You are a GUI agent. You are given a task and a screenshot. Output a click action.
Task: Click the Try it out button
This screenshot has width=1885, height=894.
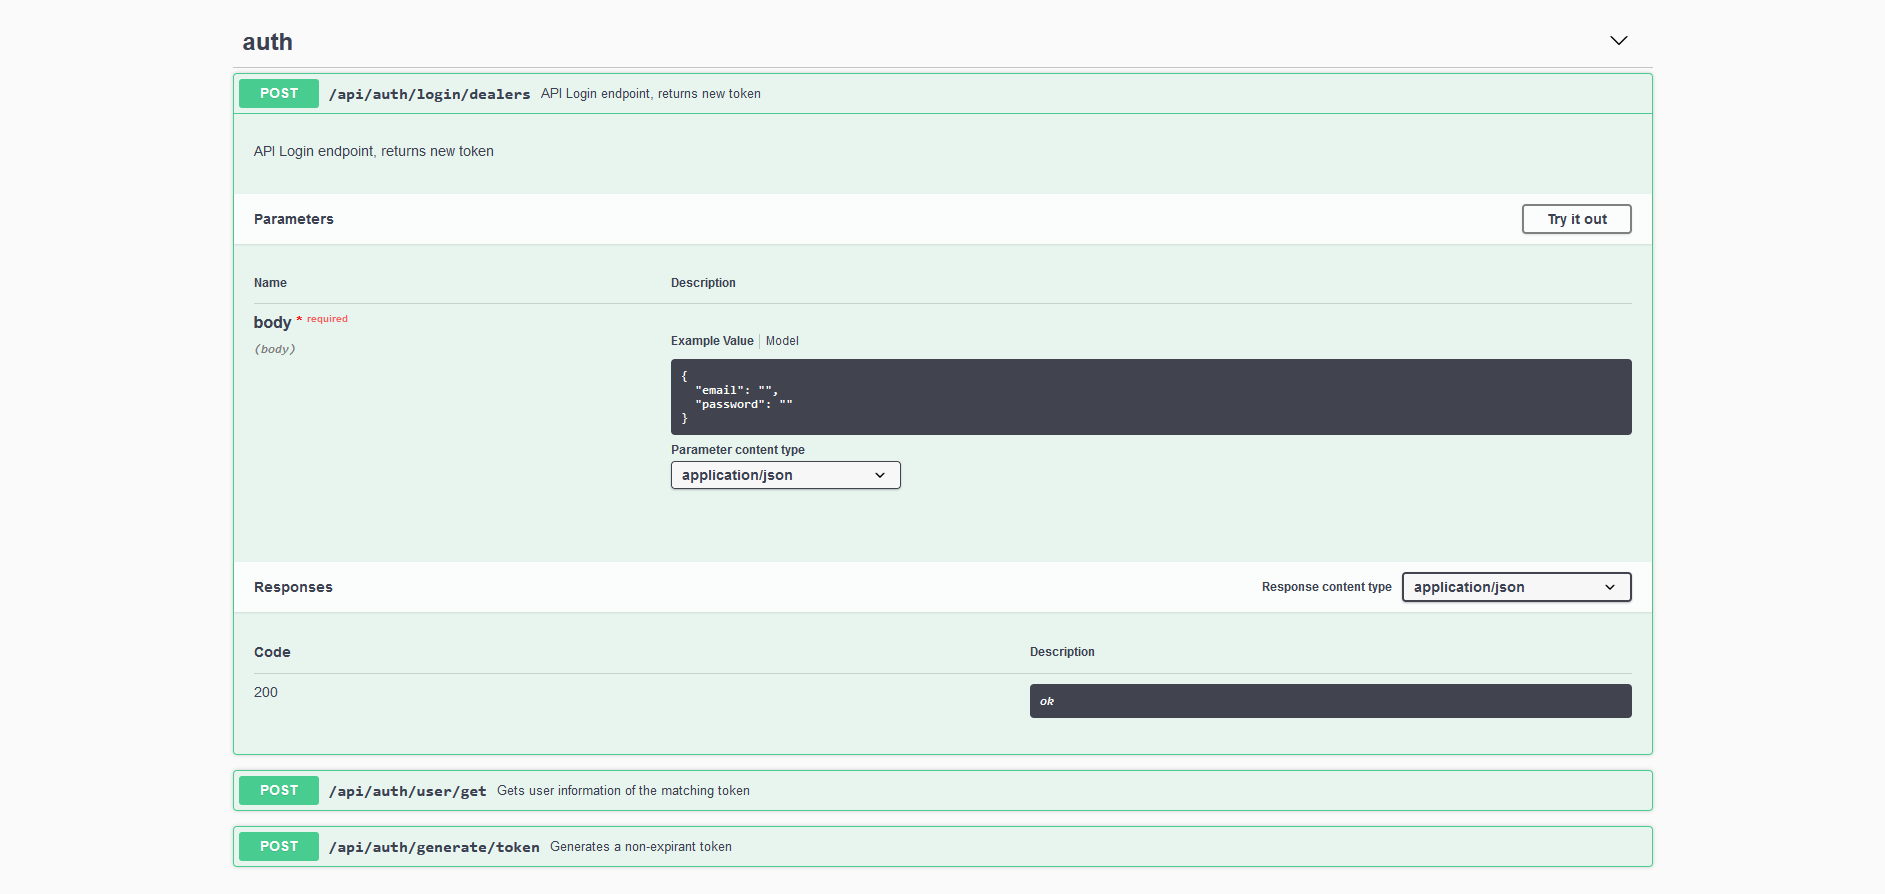click(x=1576, y=219)
